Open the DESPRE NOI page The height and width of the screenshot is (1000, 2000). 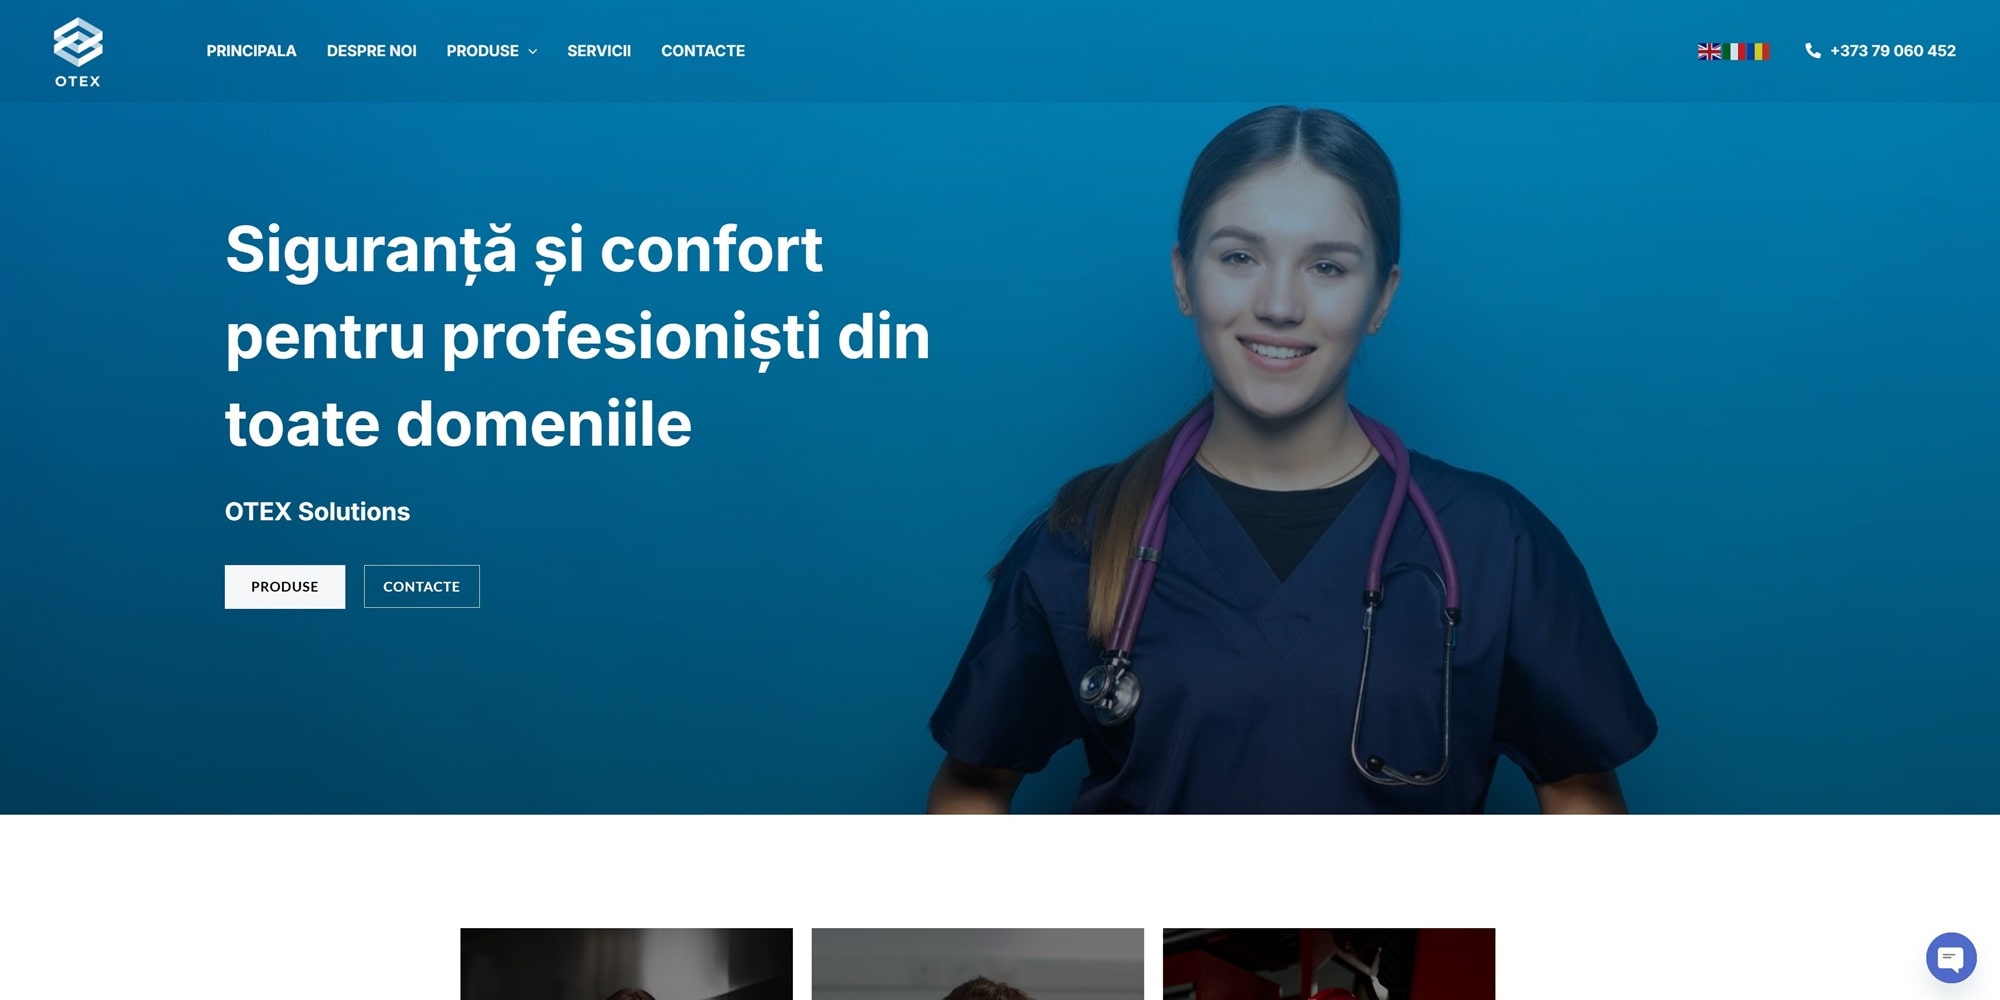371,51
